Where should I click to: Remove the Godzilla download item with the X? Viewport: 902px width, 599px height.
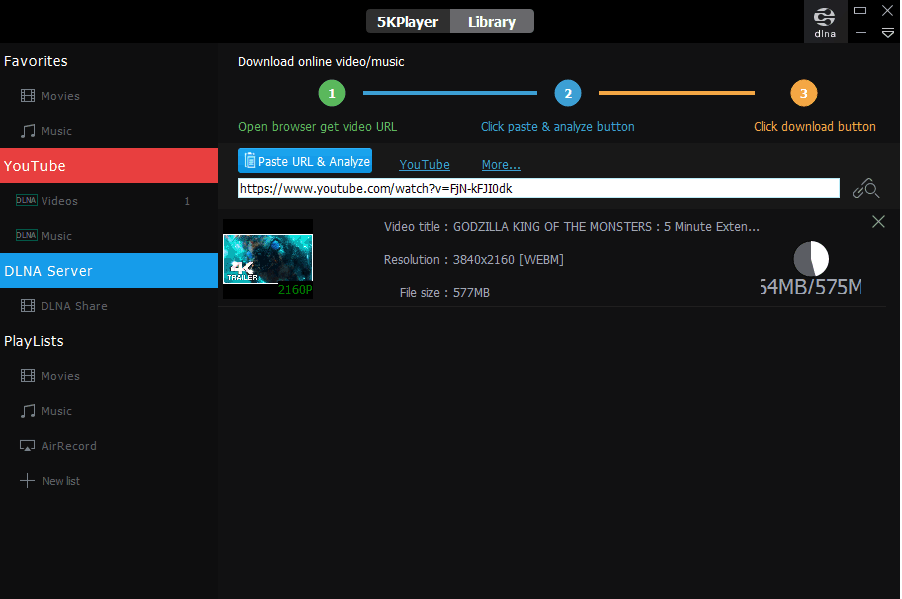[878, 222]
